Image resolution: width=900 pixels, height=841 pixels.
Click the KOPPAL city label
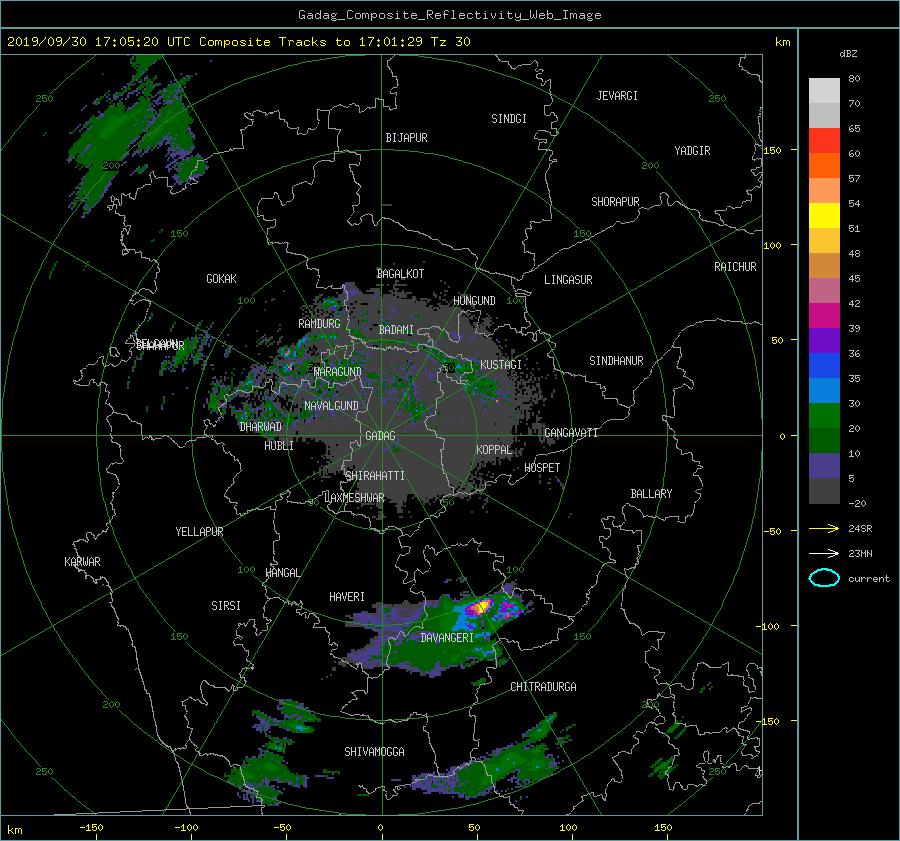click(494, 449)
